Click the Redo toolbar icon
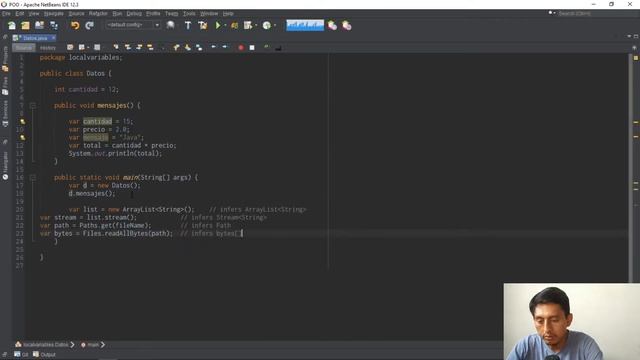Screen dimensions: 640x360 pos(89,25)
